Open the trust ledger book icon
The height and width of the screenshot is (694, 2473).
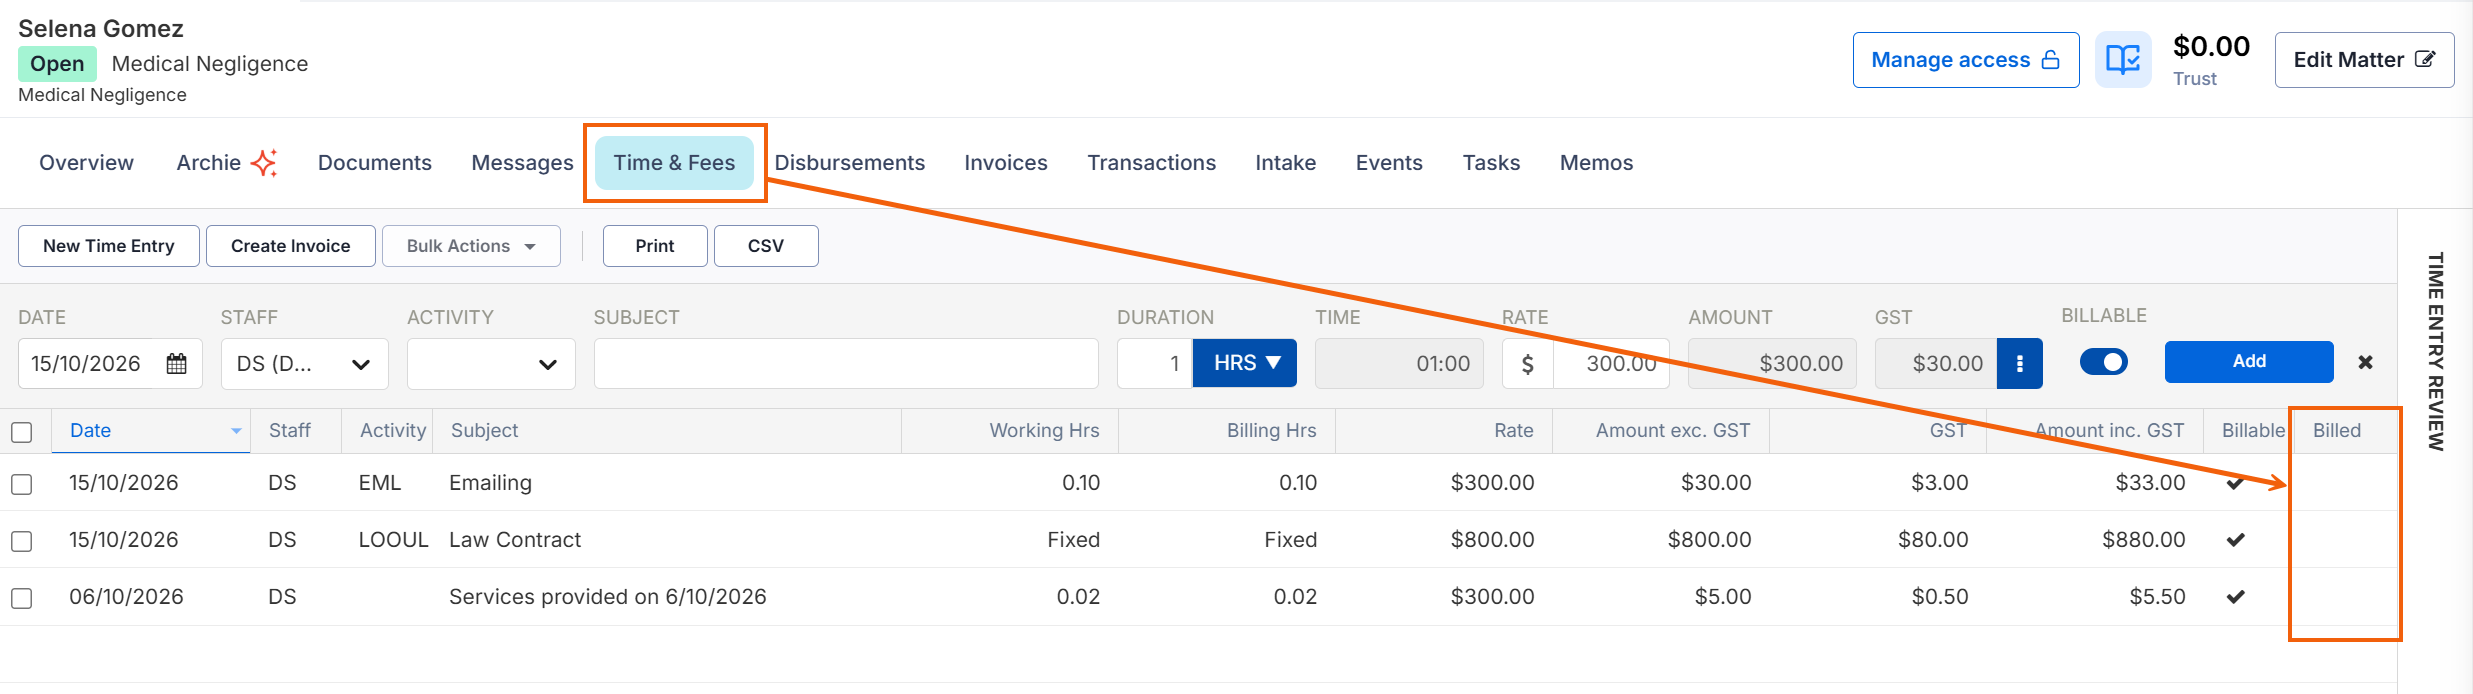(2123, 60)
